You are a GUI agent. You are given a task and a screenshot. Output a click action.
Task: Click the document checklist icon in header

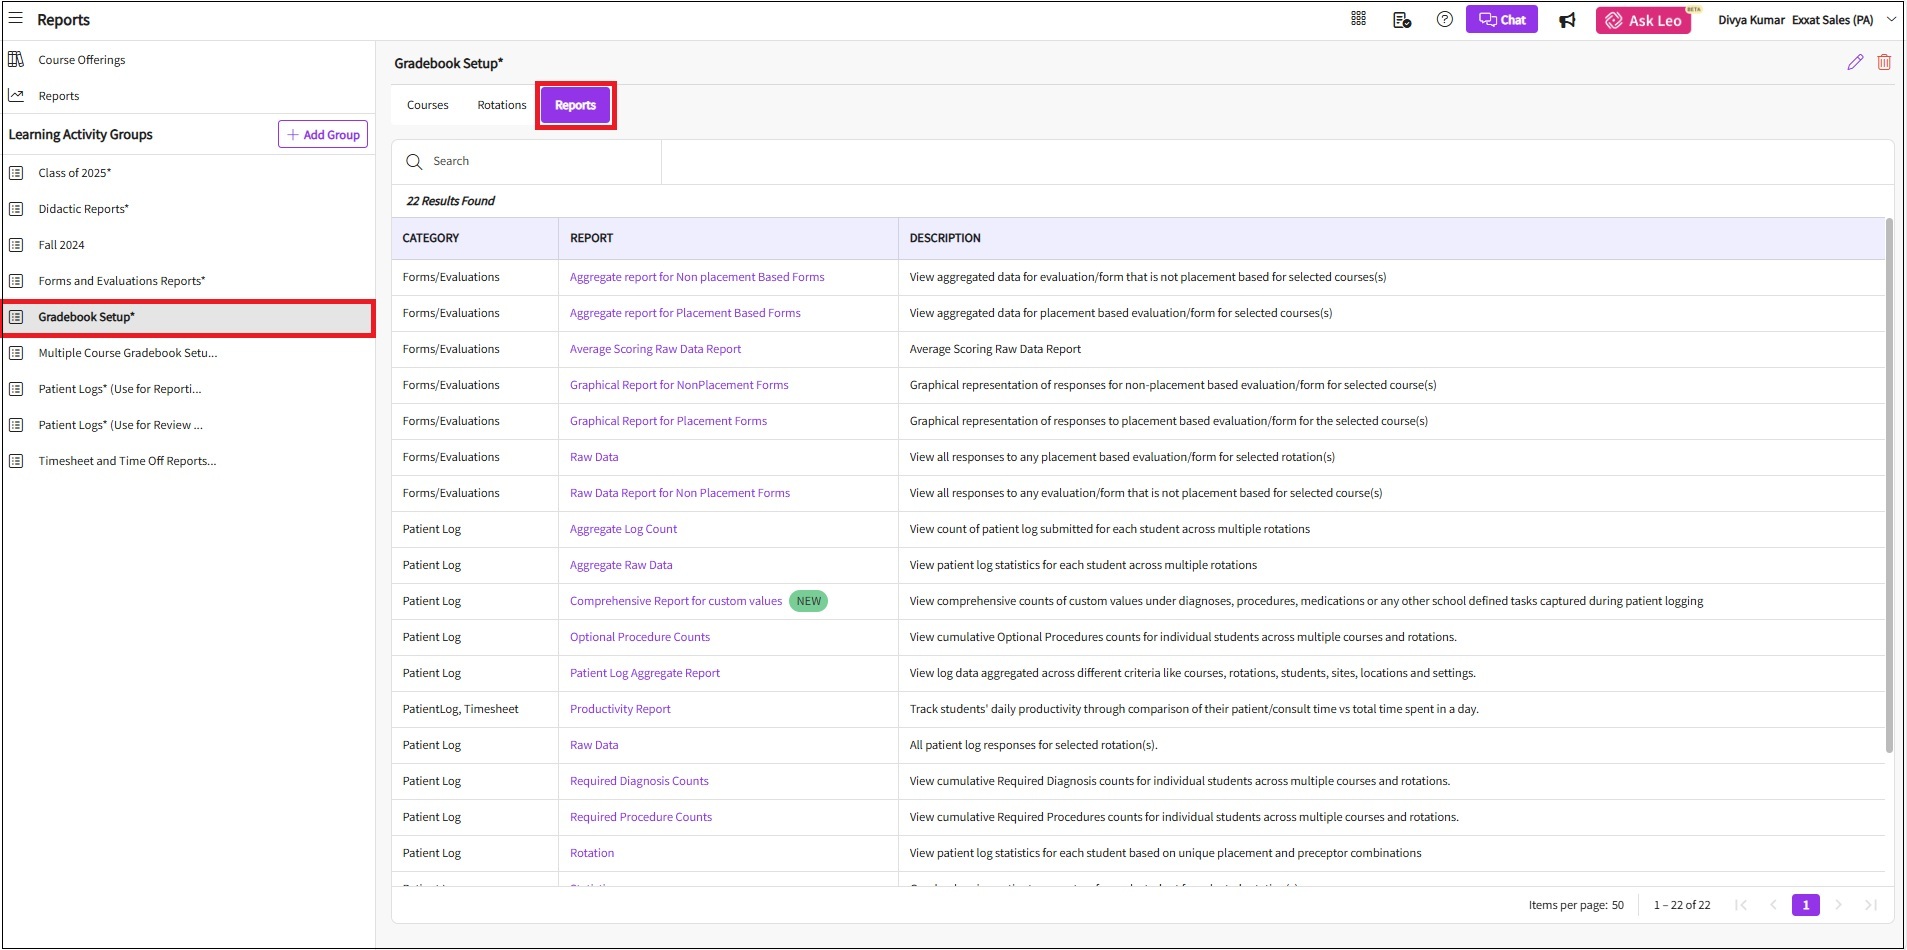1402,20
